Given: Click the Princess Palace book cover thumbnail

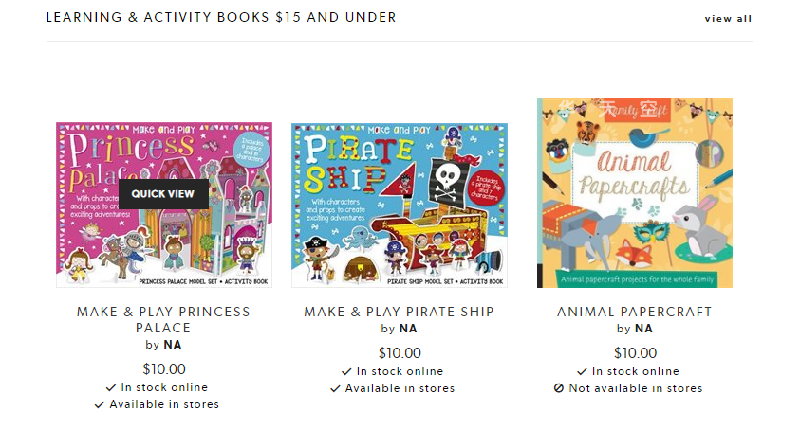Looking at the screenshot, I should pos(164,205).
